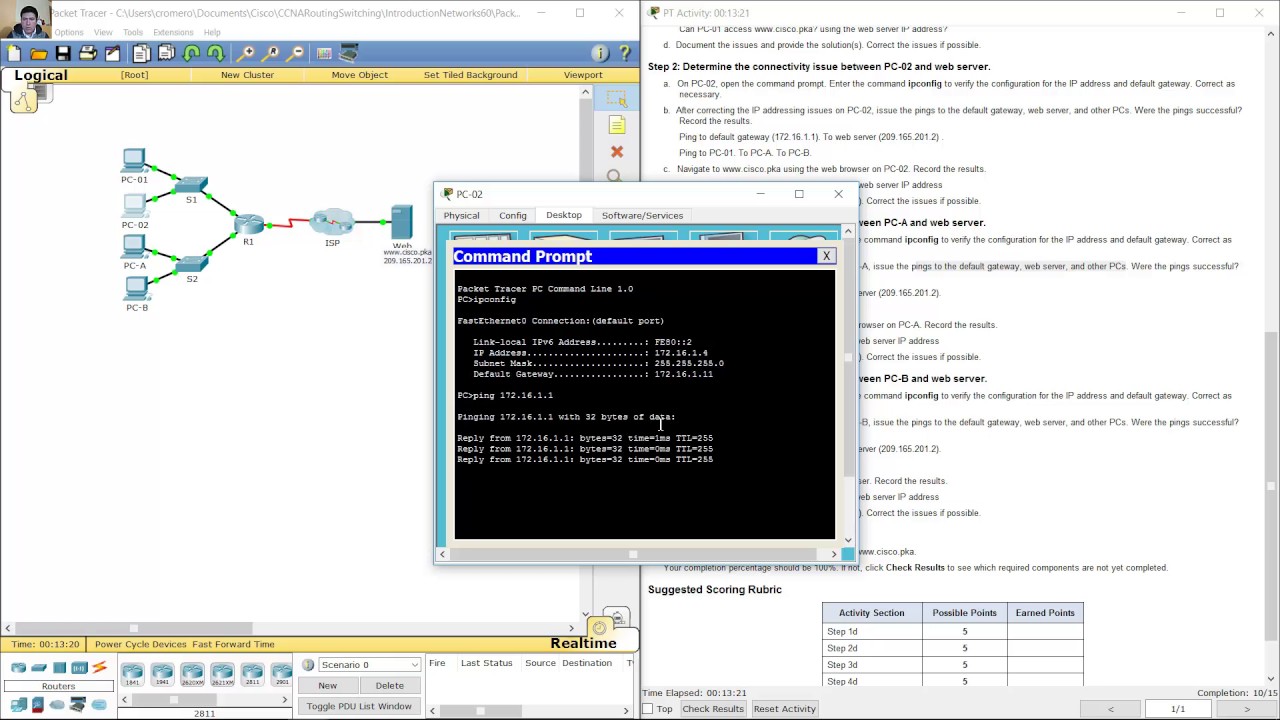Click the Web server in the topology
Screen dimensions: 1280x720
(402, 222)
